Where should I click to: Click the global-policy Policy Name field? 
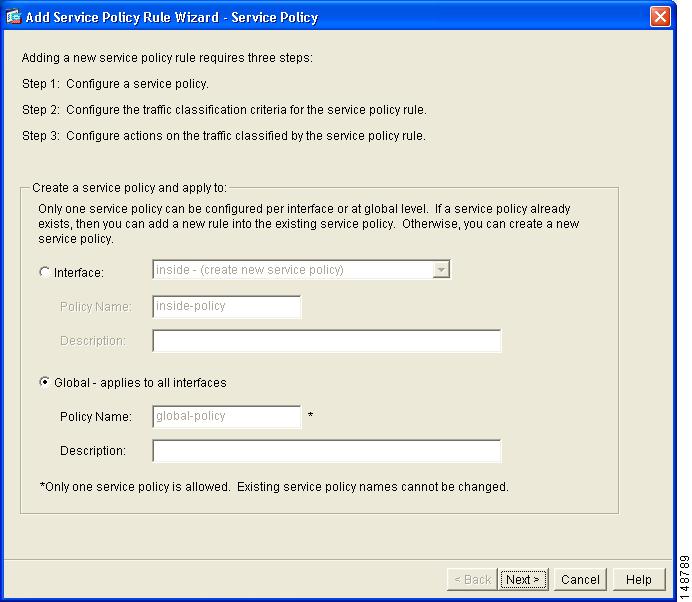[227, 416]
